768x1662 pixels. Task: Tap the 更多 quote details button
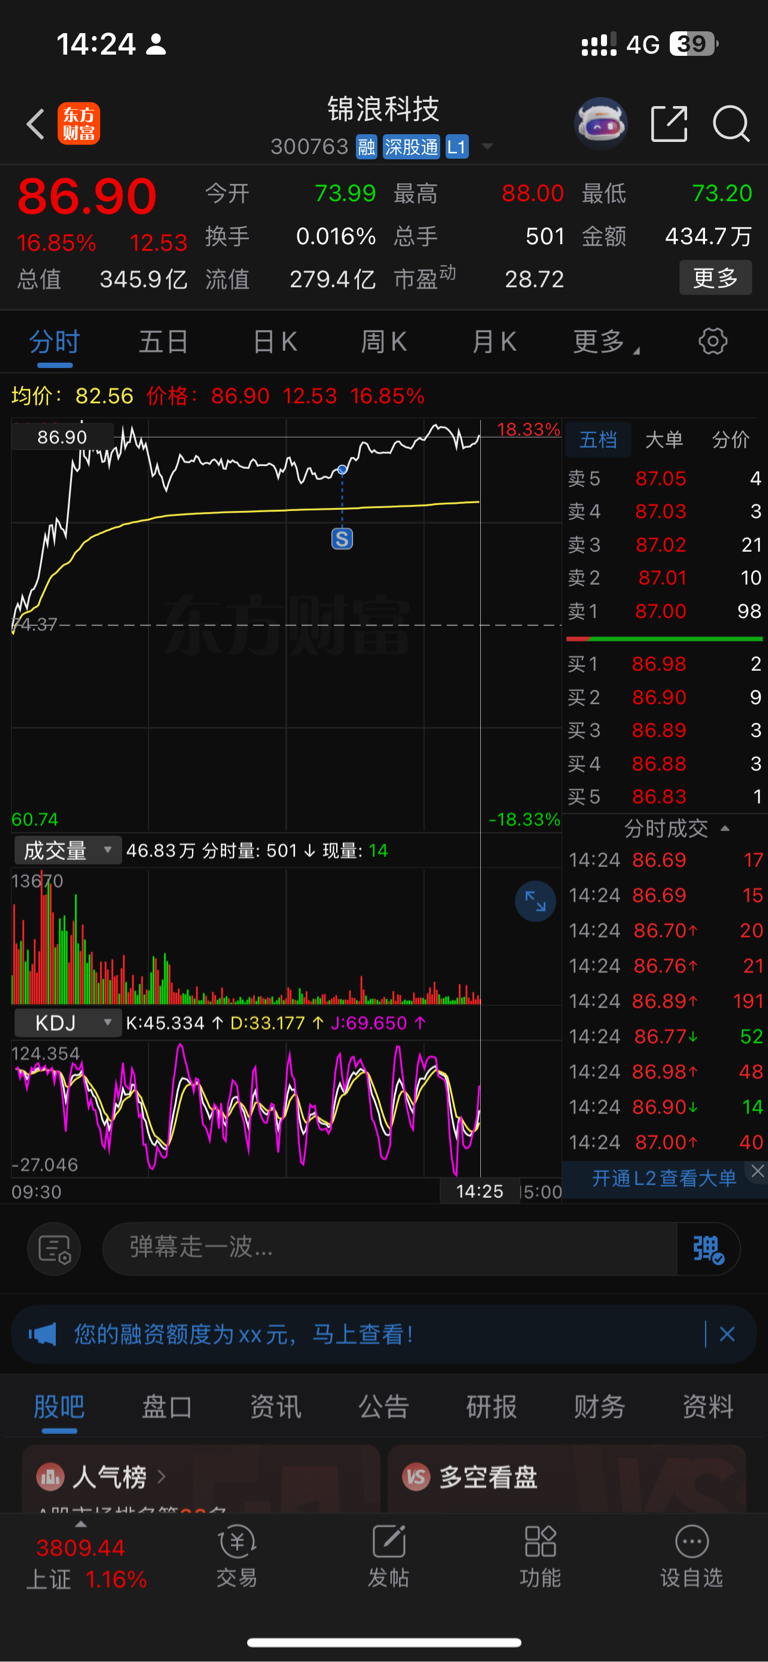point(716,278)
